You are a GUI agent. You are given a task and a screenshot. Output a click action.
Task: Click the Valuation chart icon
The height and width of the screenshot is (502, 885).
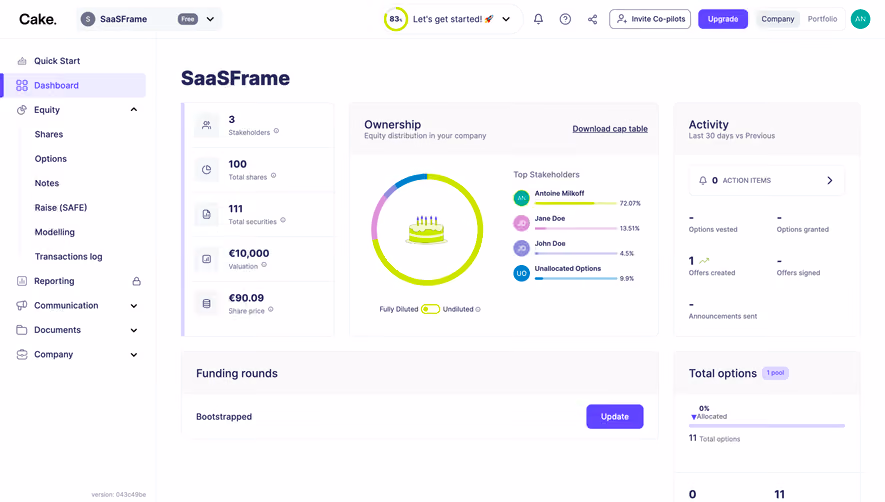click(207, 259)
